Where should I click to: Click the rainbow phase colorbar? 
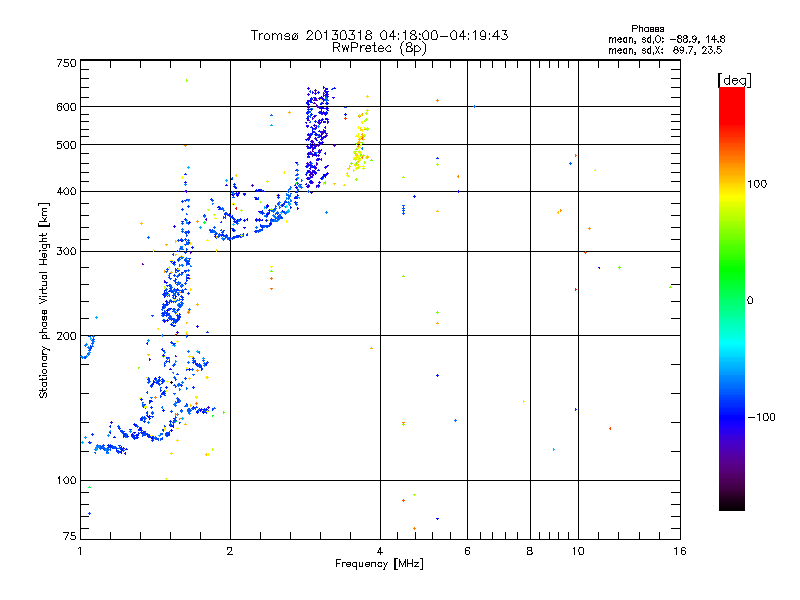(x=732, y=298)
